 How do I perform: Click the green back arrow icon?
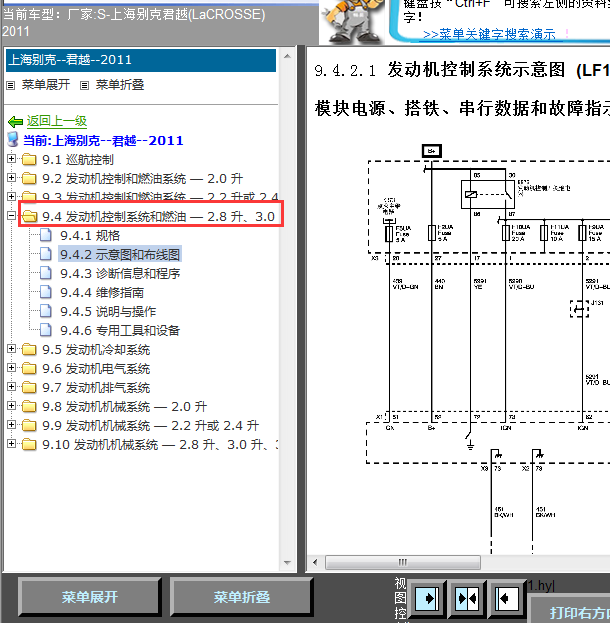point(15,122)
